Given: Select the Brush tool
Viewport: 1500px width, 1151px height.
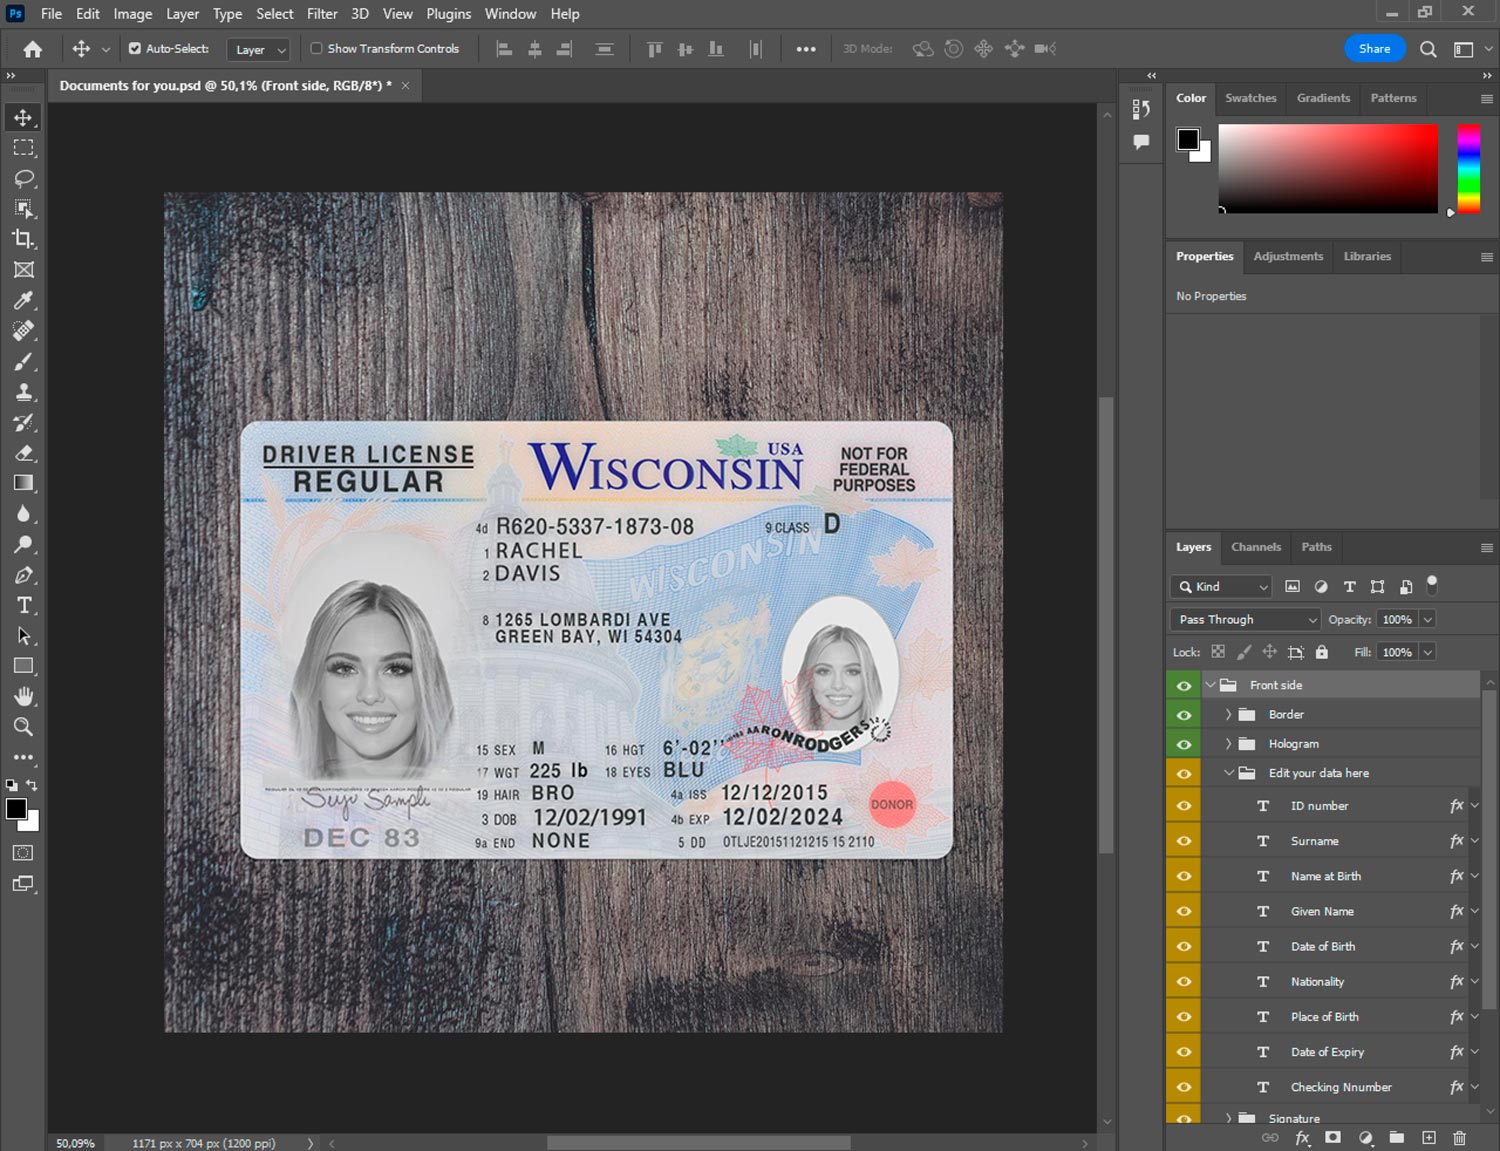Looking at the screenshot, I should pos(24,361).
